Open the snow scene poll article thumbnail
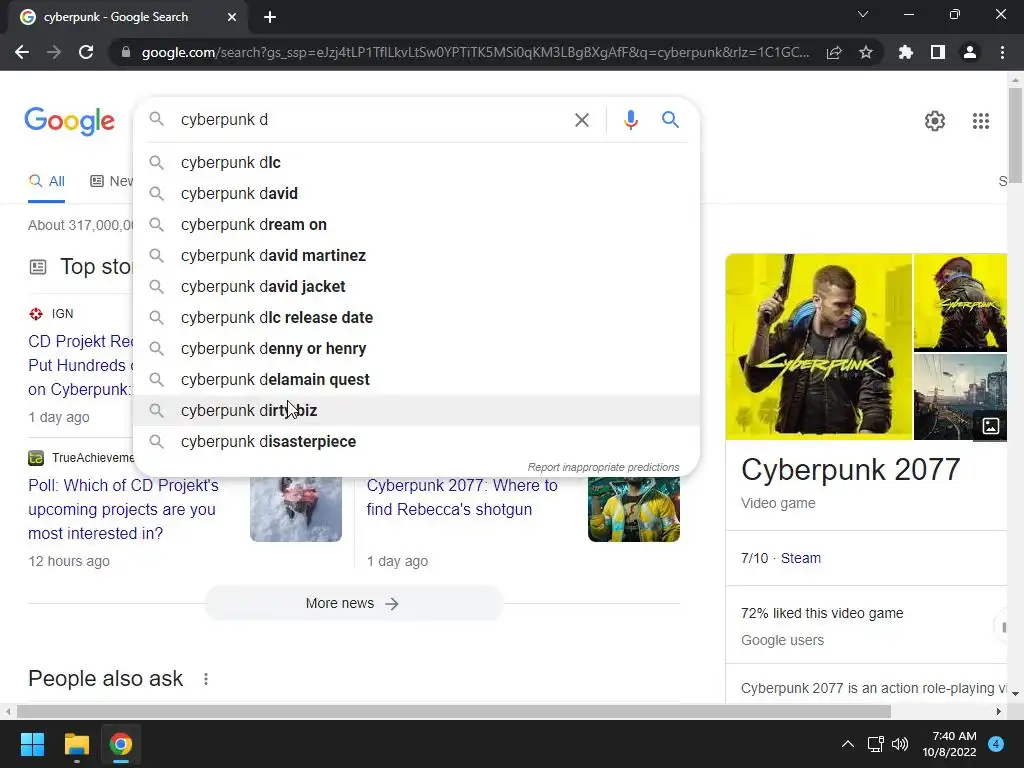 click(296, 509)
